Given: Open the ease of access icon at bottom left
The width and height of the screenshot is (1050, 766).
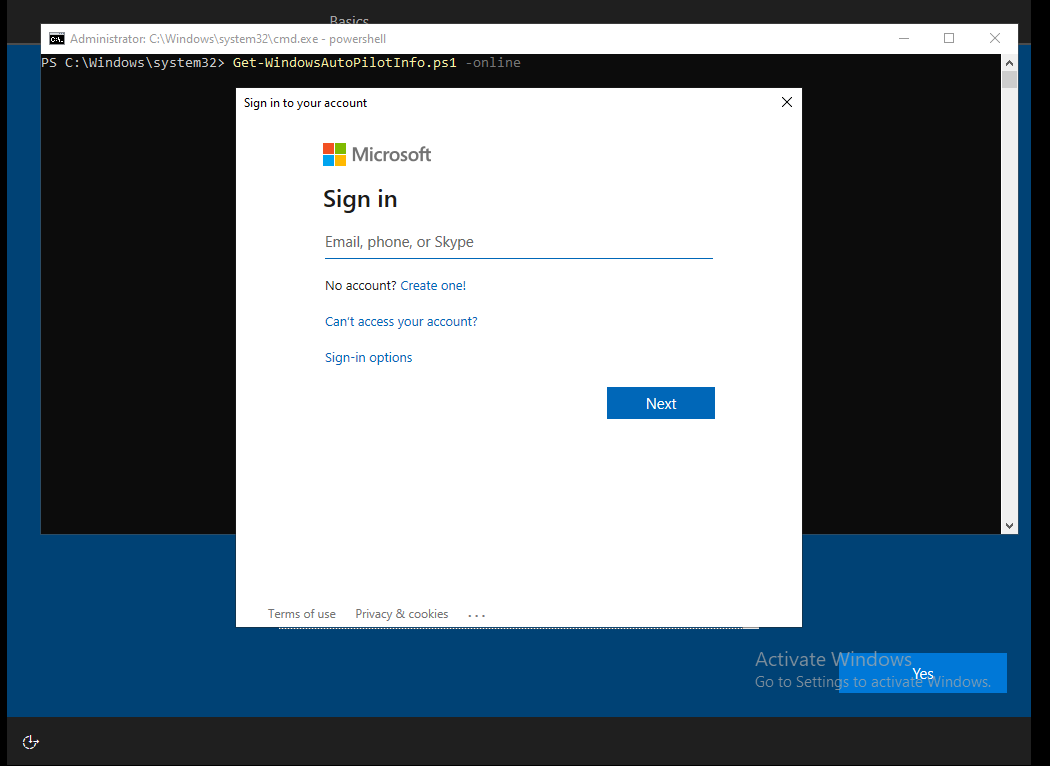Looking at the screenshot, I should [x=31, y=742].
